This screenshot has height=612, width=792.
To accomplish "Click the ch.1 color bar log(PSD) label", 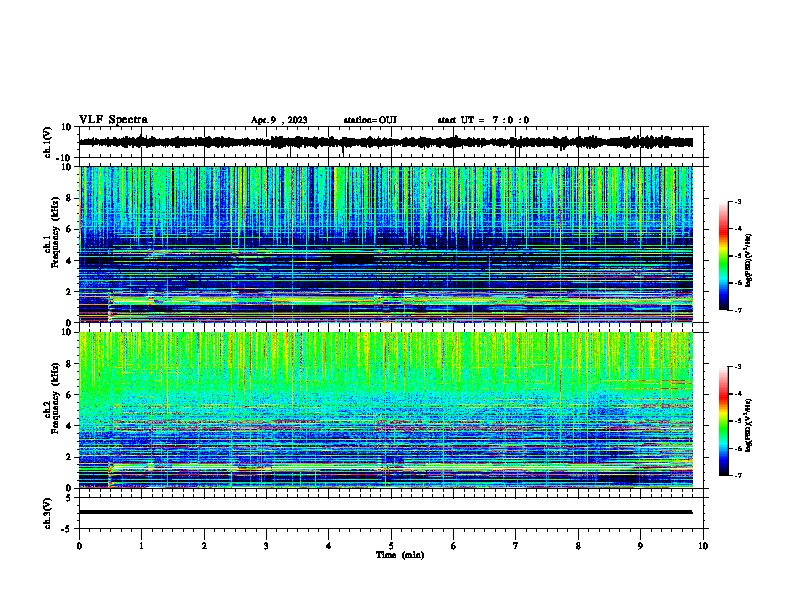I will 748,260.
